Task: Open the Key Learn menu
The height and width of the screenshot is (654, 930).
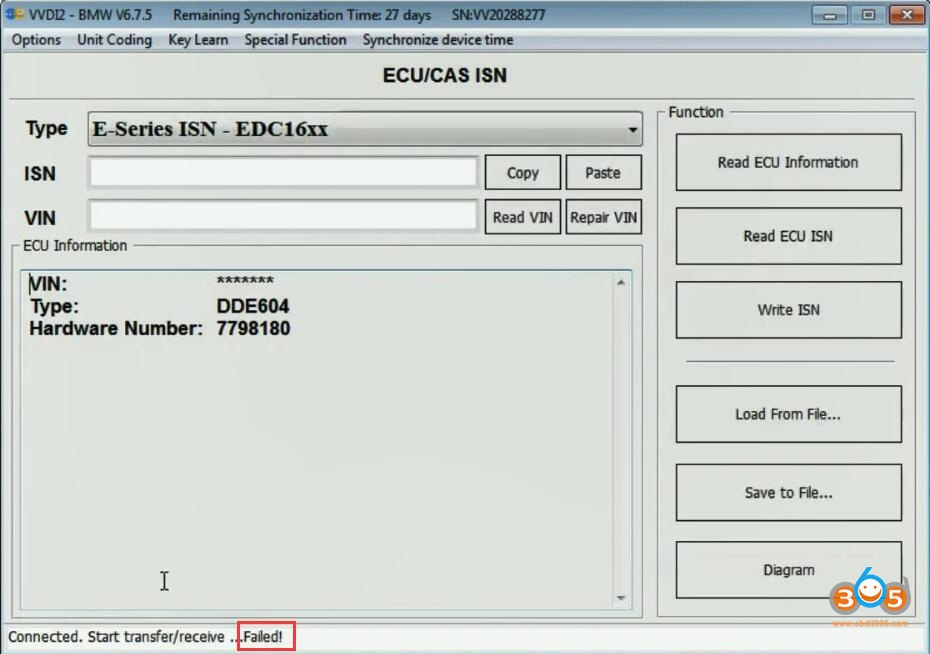Action: [x=198, y=40]
